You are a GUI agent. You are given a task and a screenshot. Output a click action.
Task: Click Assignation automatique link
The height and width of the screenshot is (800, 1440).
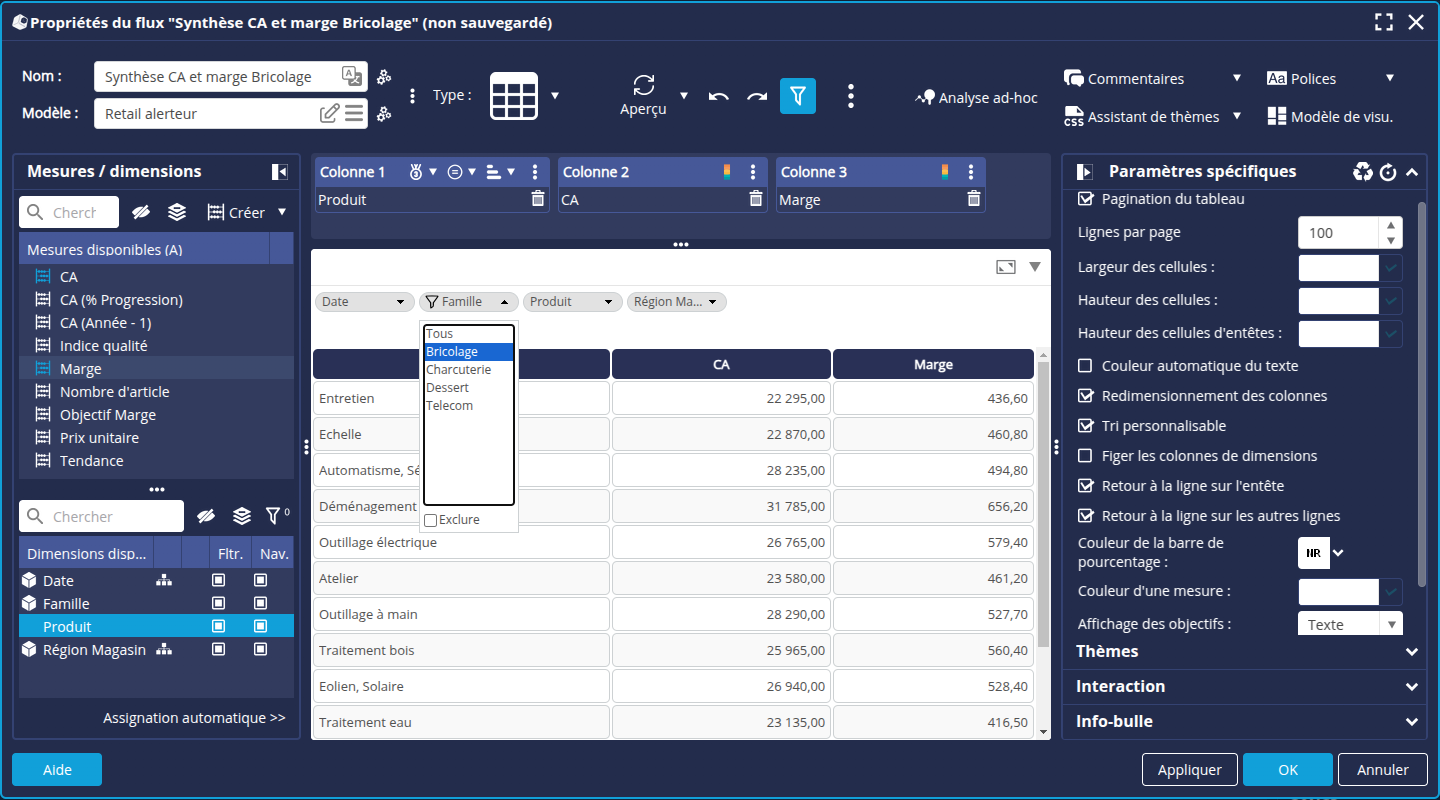coord(194,718)
